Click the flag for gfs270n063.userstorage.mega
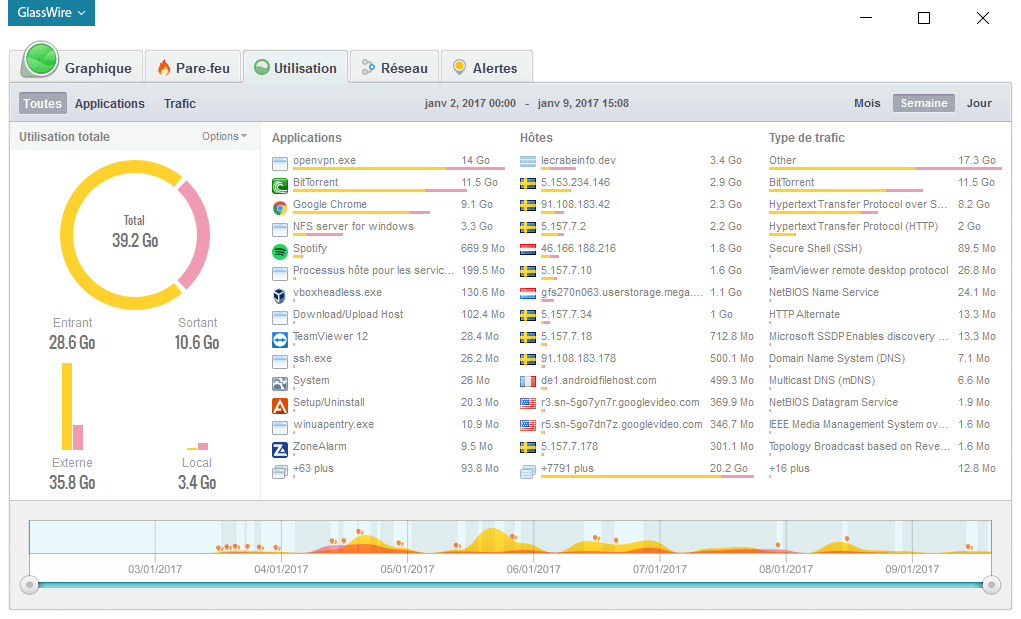 pyautogui.click(x=528, y=294)
